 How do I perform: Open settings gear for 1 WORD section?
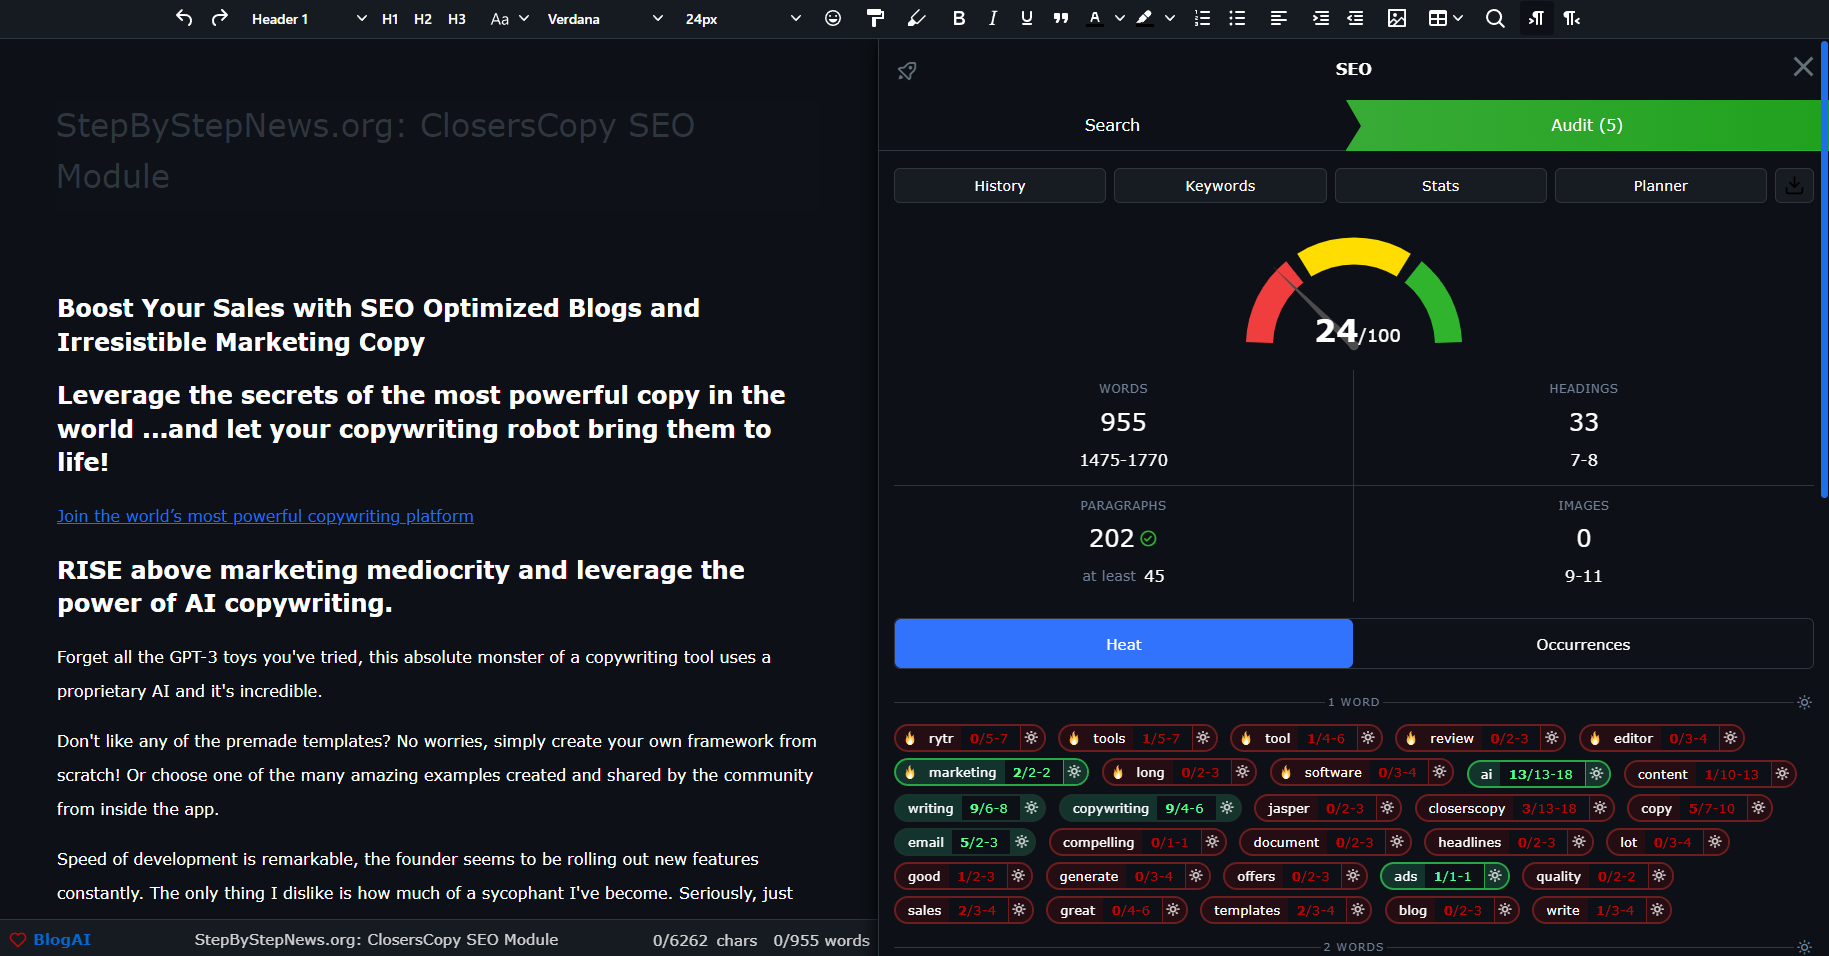1804,702
